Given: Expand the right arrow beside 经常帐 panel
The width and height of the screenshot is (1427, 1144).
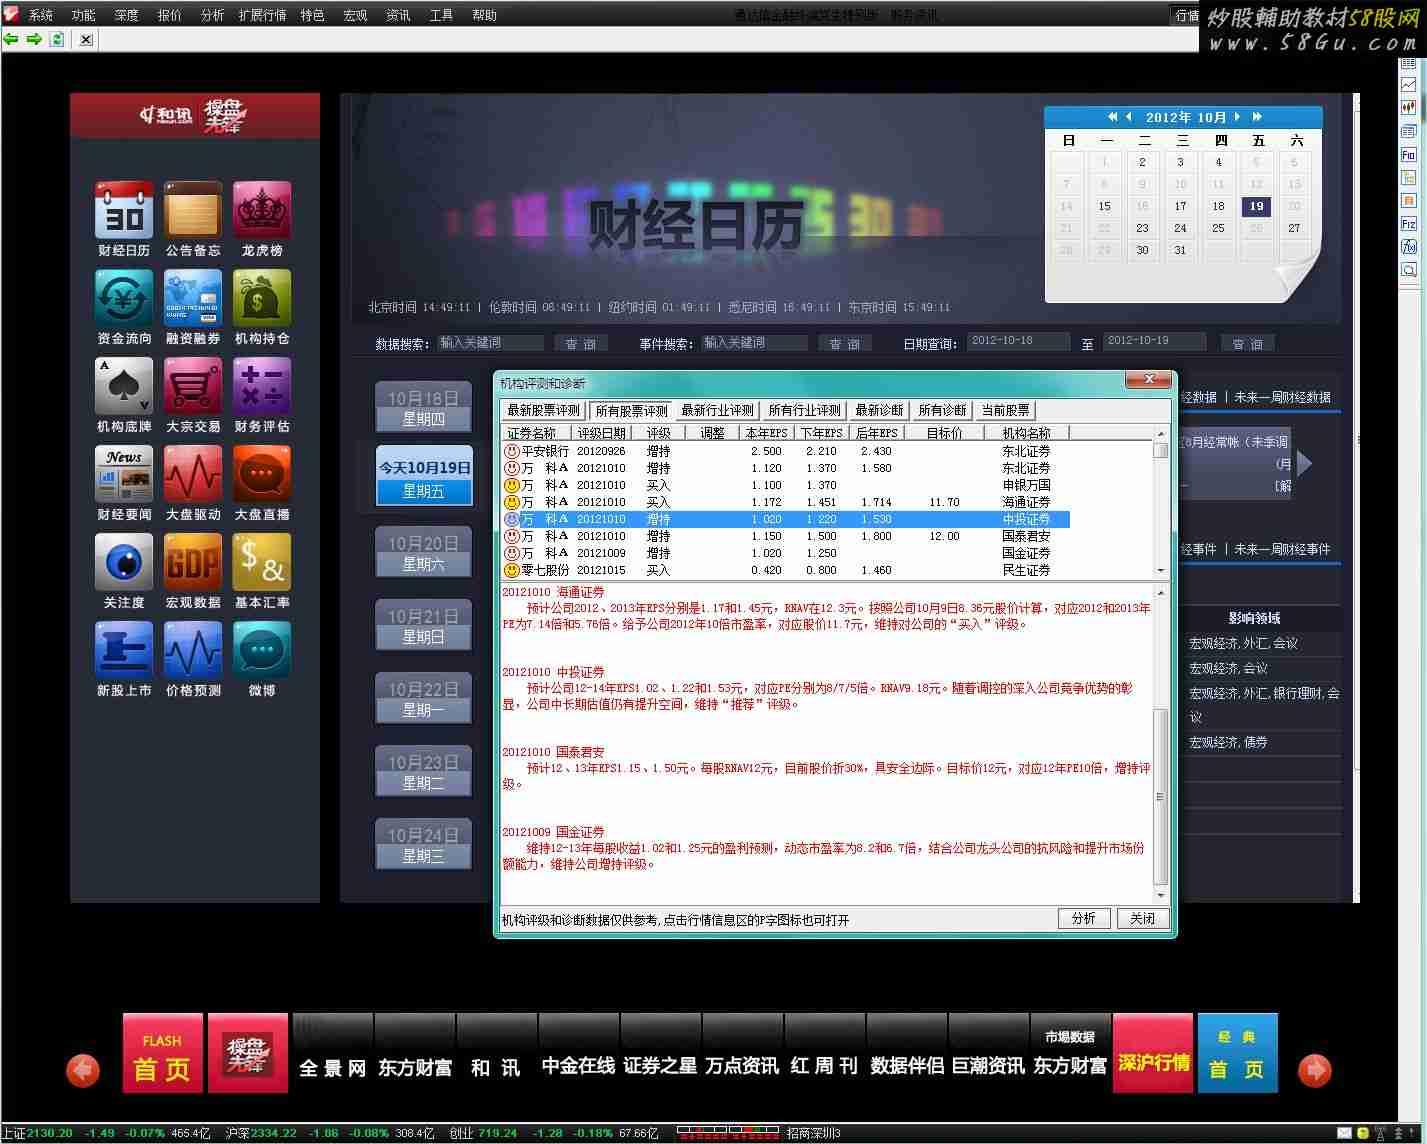Looking at the screenshot, I should [1304, 462].
